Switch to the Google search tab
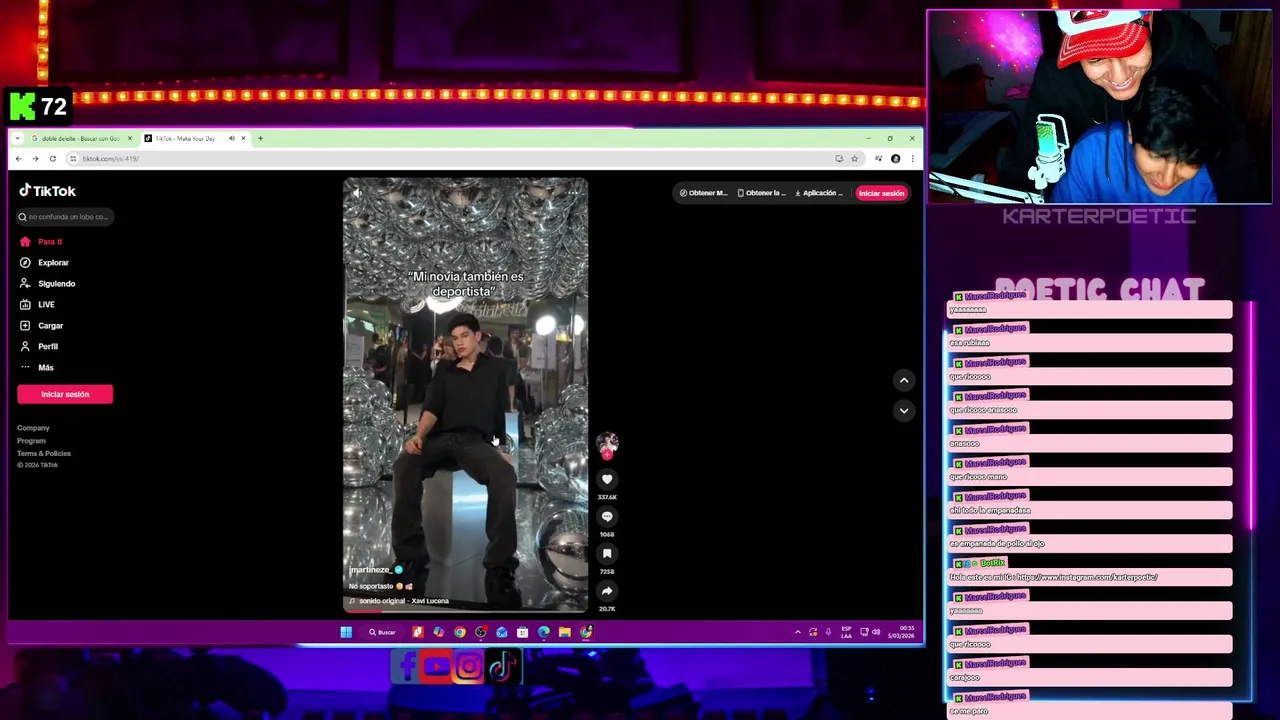 tap(81, 138)
